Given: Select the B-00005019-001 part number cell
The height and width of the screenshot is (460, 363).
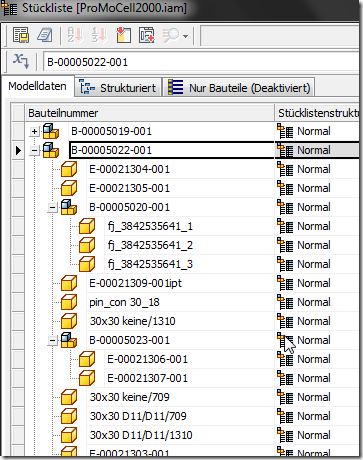Looking at the screenshot, I should 171,131.
